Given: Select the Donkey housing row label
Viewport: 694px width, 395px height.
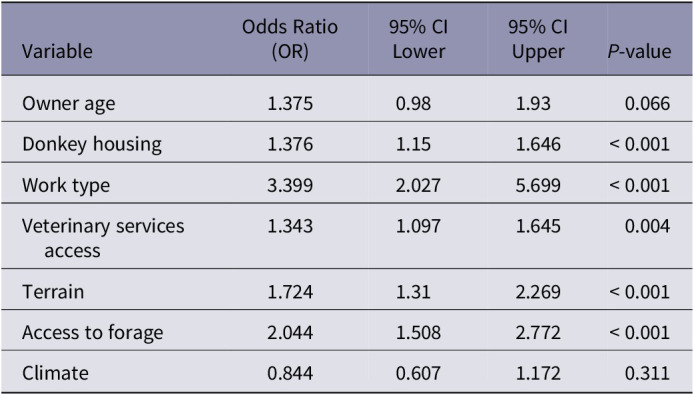Looking at the screenshot, I should 92,144.
